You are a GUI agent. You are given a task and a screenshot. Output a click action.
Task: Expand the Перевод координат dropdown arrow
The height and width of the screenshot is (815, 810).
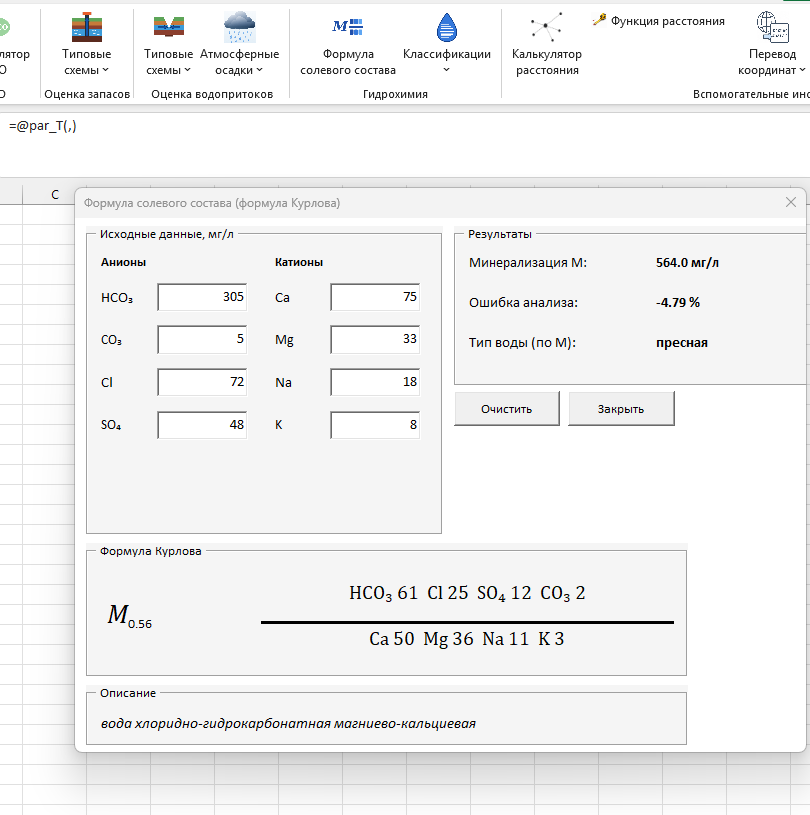coord(802,70)
